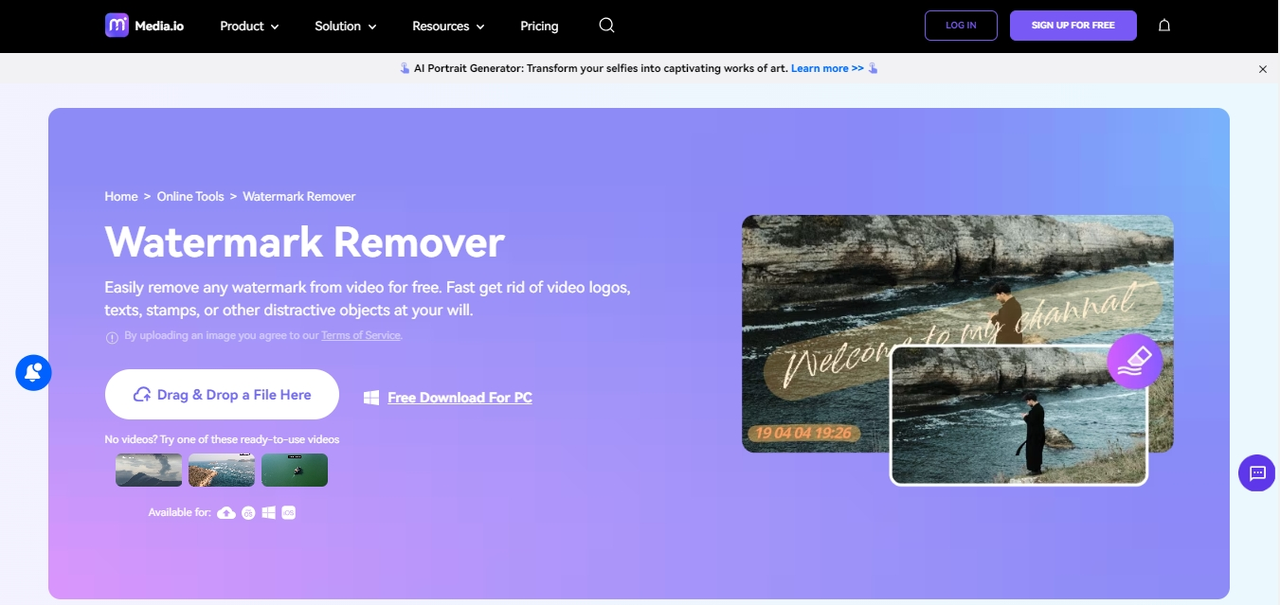
Task: Select the green water boat sample video
Action: (x=295, y=470)
